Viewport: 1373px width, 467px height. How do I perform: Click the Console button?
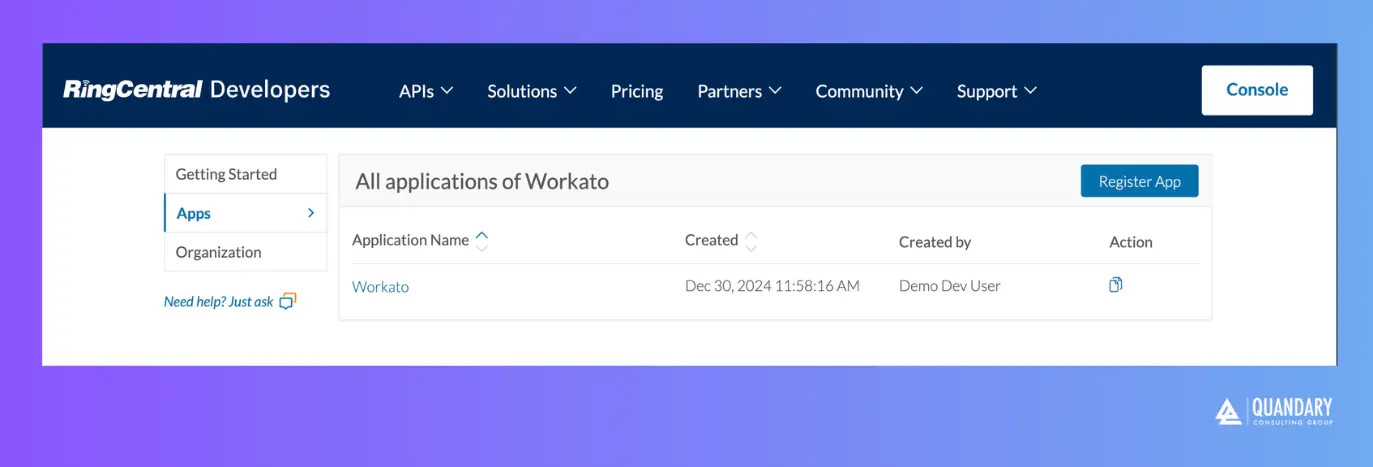[x=1257, y=90]
